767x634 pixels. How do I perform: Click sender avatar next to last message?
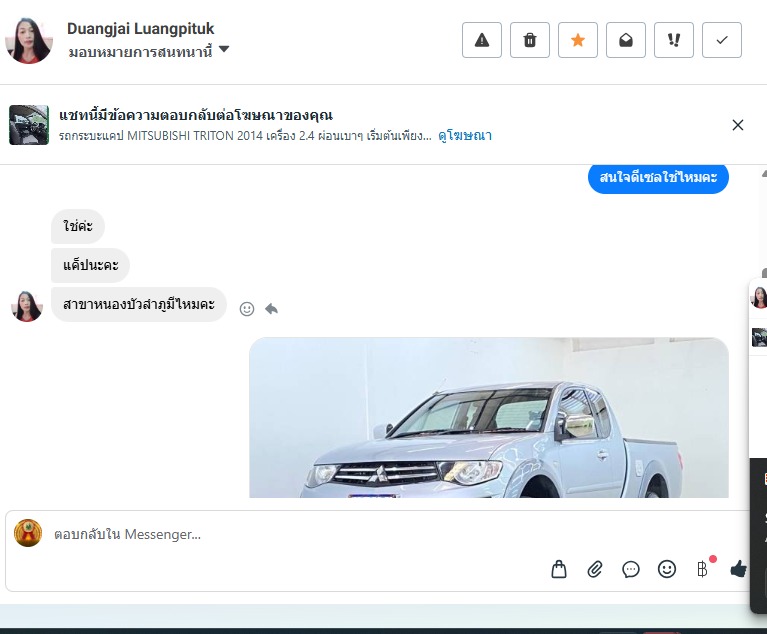point(27,307)
